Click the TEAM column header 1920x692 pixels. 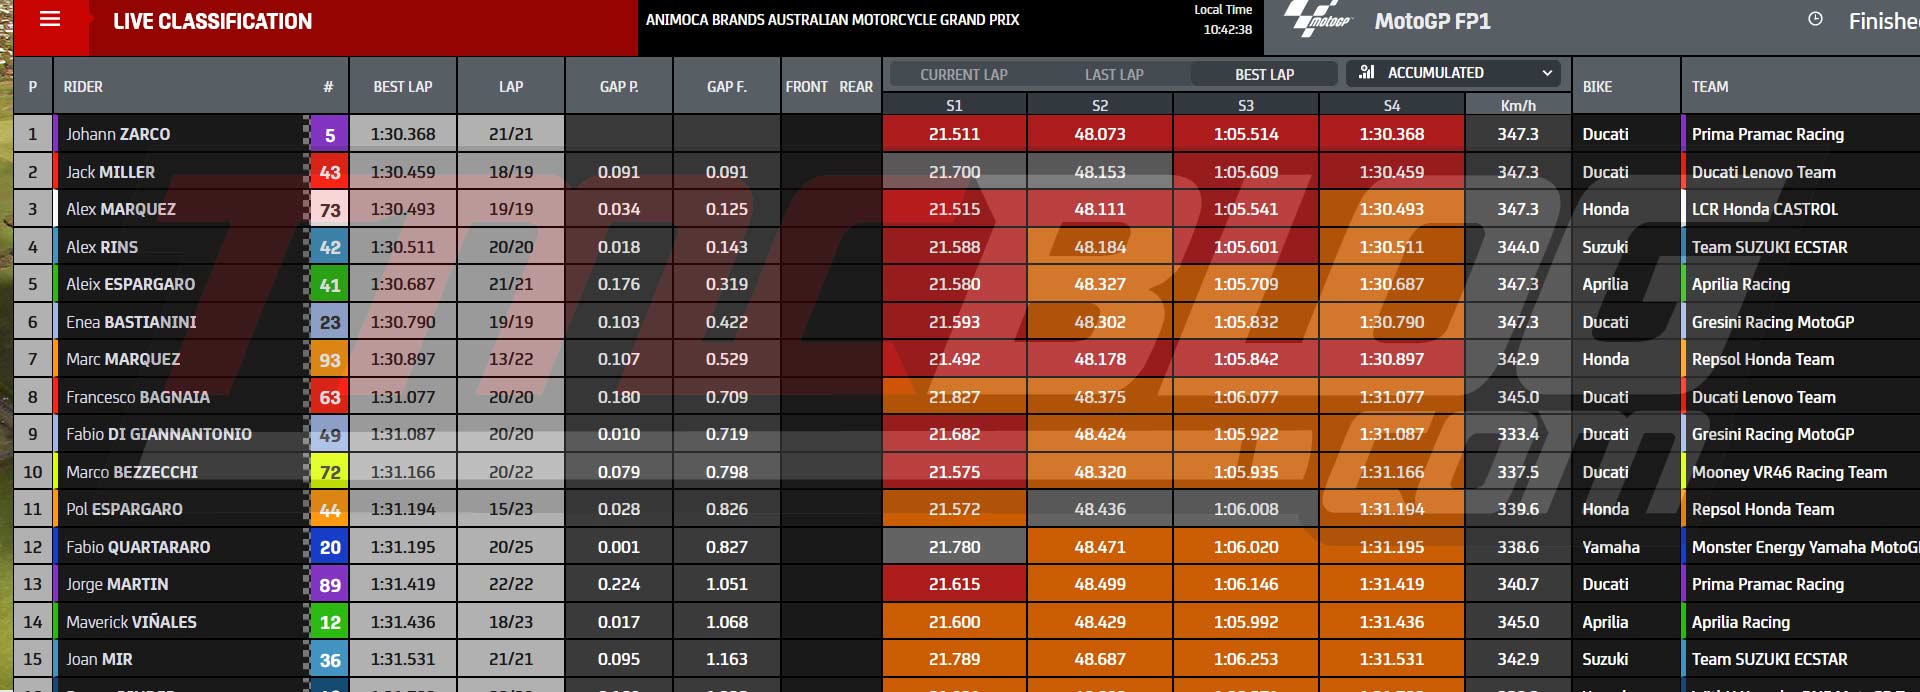1710,87
